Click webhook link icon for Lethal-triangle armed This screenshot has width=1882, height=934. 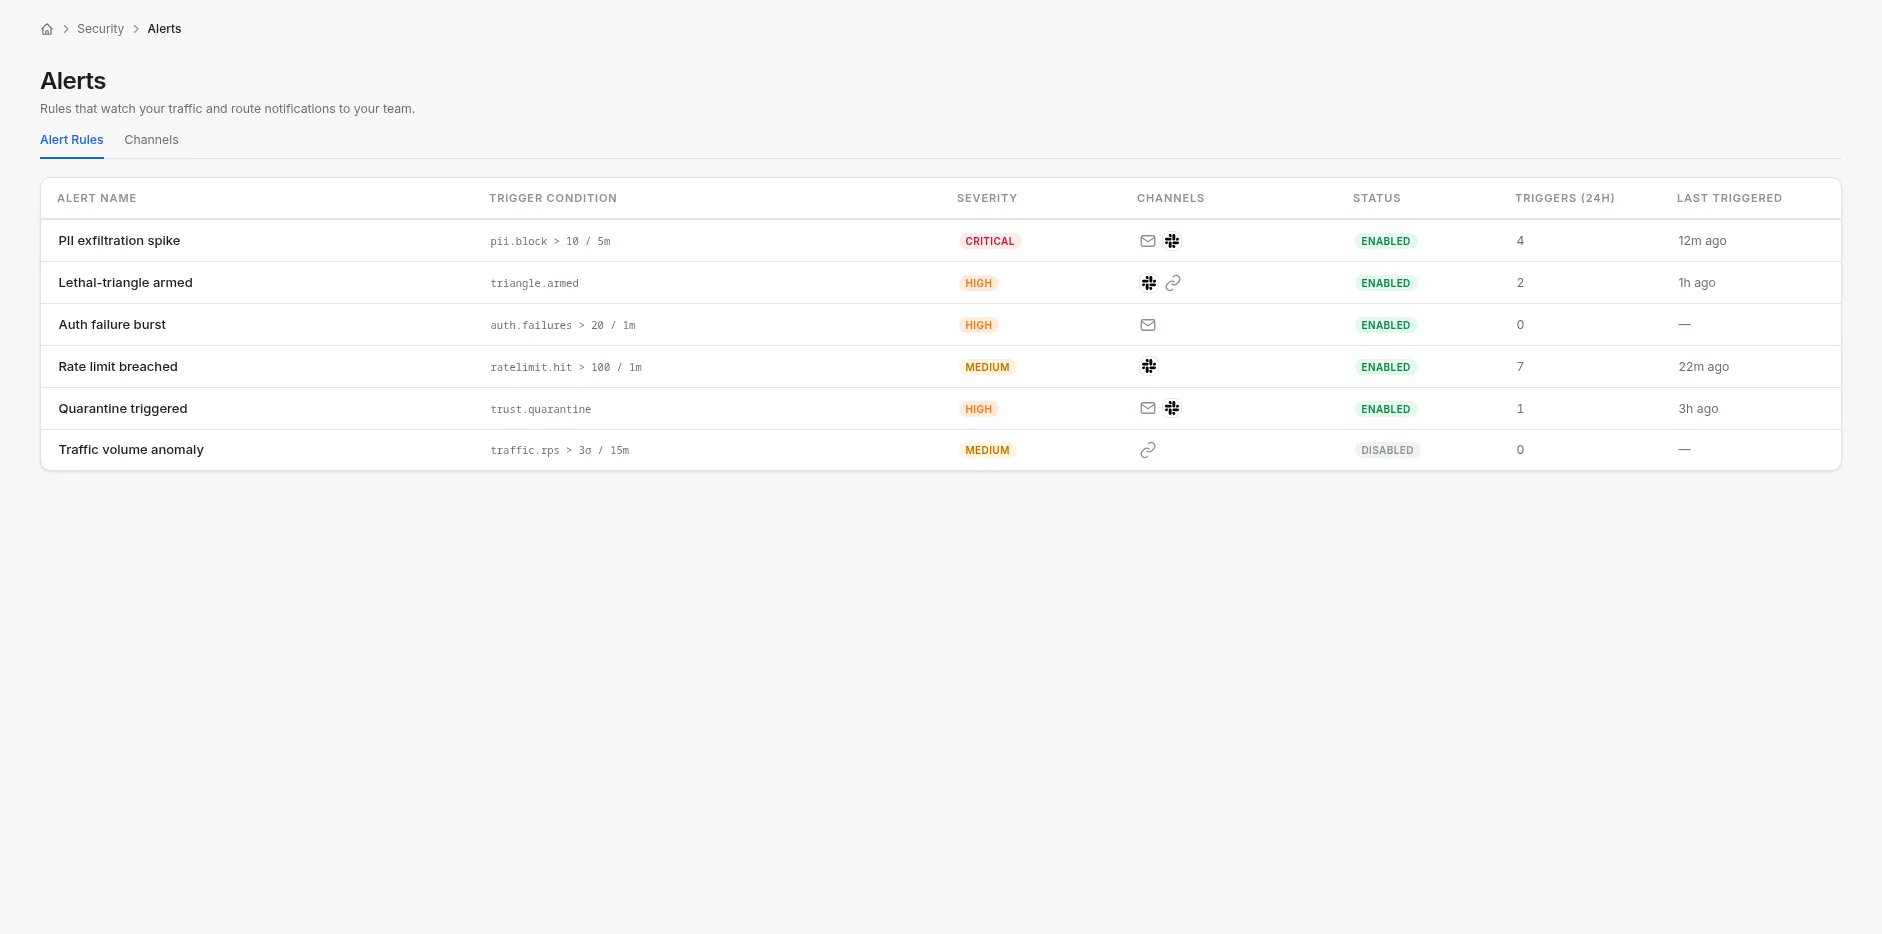[x=1173, y=283]
